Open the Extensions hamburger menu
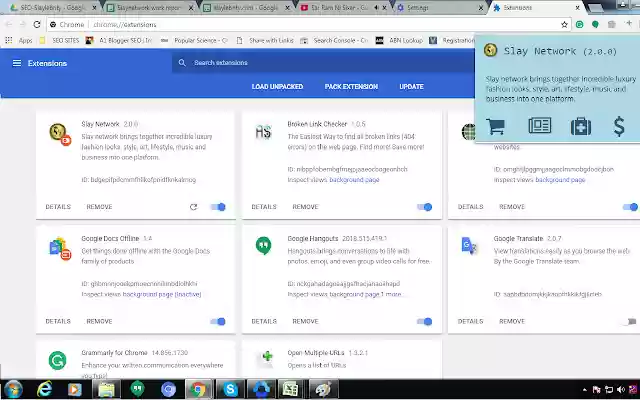The image size is (640, 400). pos(17,63)
